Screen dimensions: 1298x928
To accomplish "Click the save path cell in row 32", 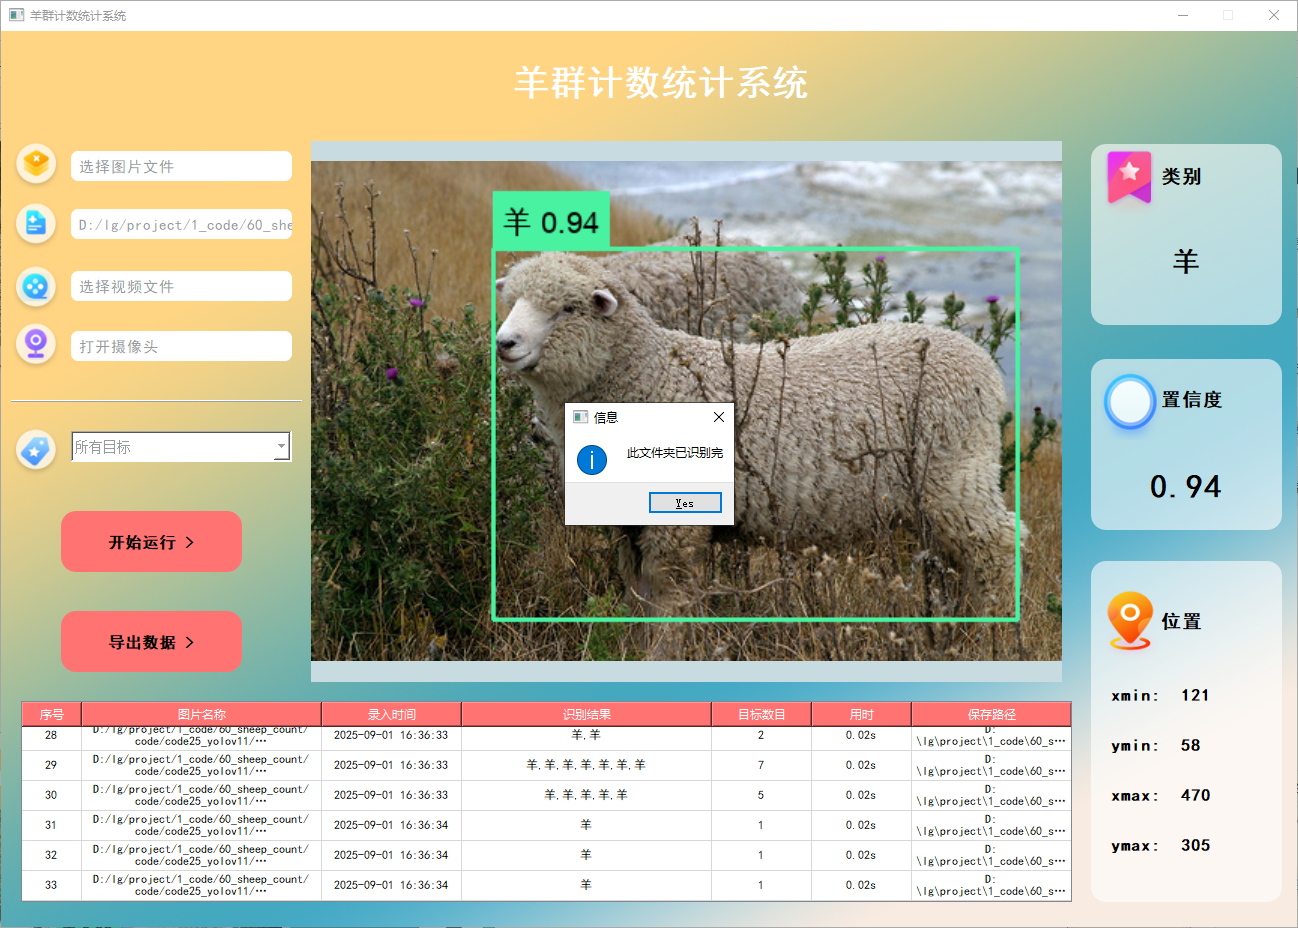I will [991, 855].
